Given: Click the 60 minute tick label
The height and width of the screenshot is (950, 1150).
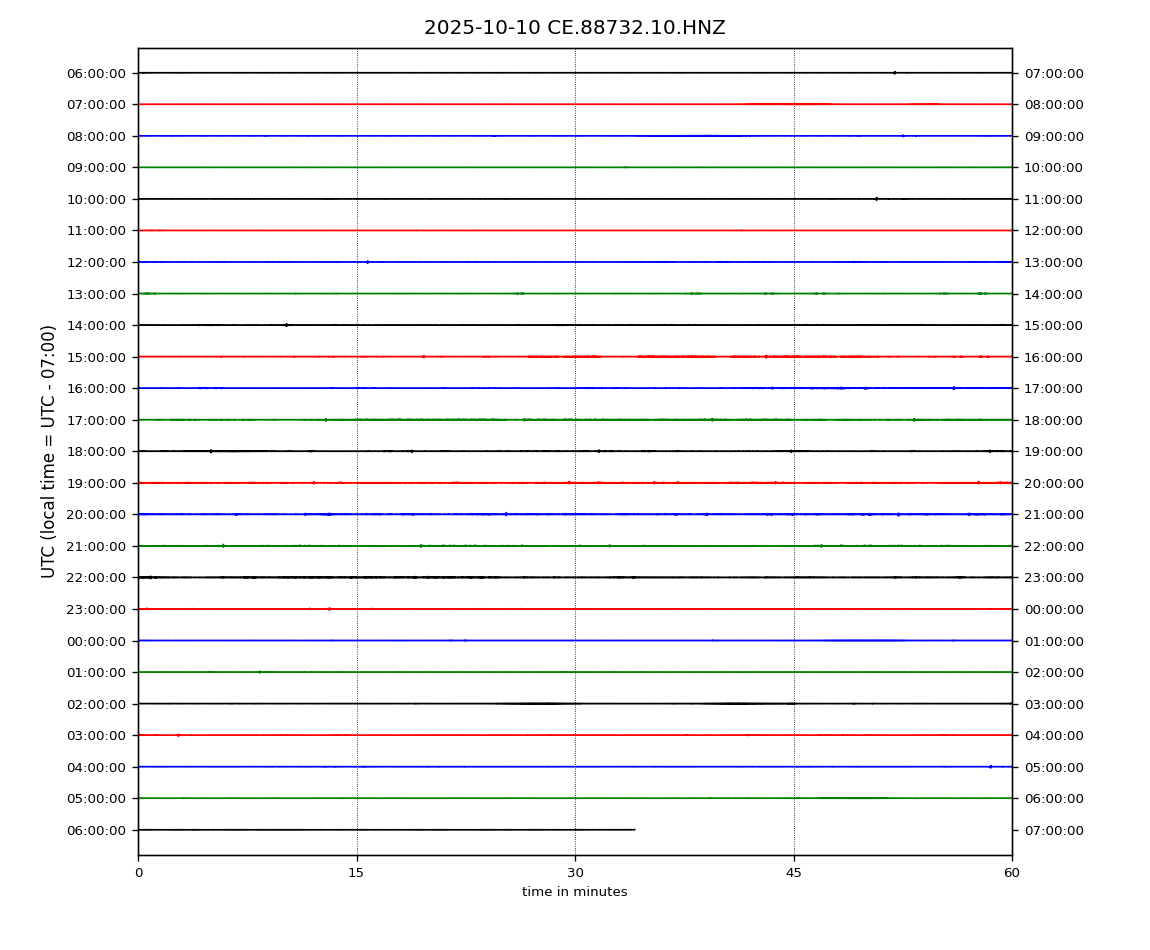Looking at the screenshot, I should point(1012,873).
